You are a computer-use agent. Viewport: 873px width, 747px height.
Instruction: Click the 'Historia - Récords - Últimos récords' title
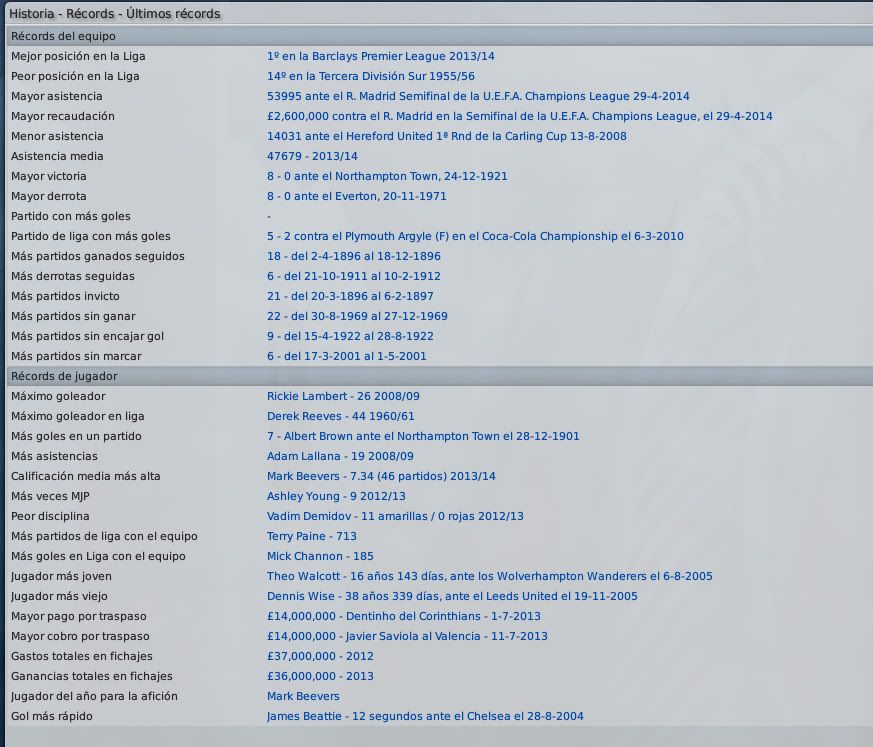pyautogui.click(x=115, y=13)
